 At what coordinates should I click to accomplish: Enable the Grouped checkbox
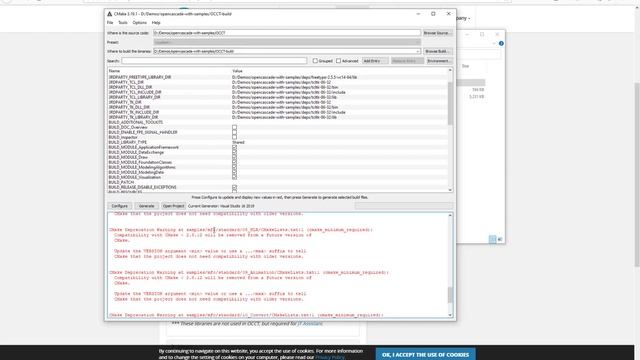pyautogui.click(x=315, y=61)
